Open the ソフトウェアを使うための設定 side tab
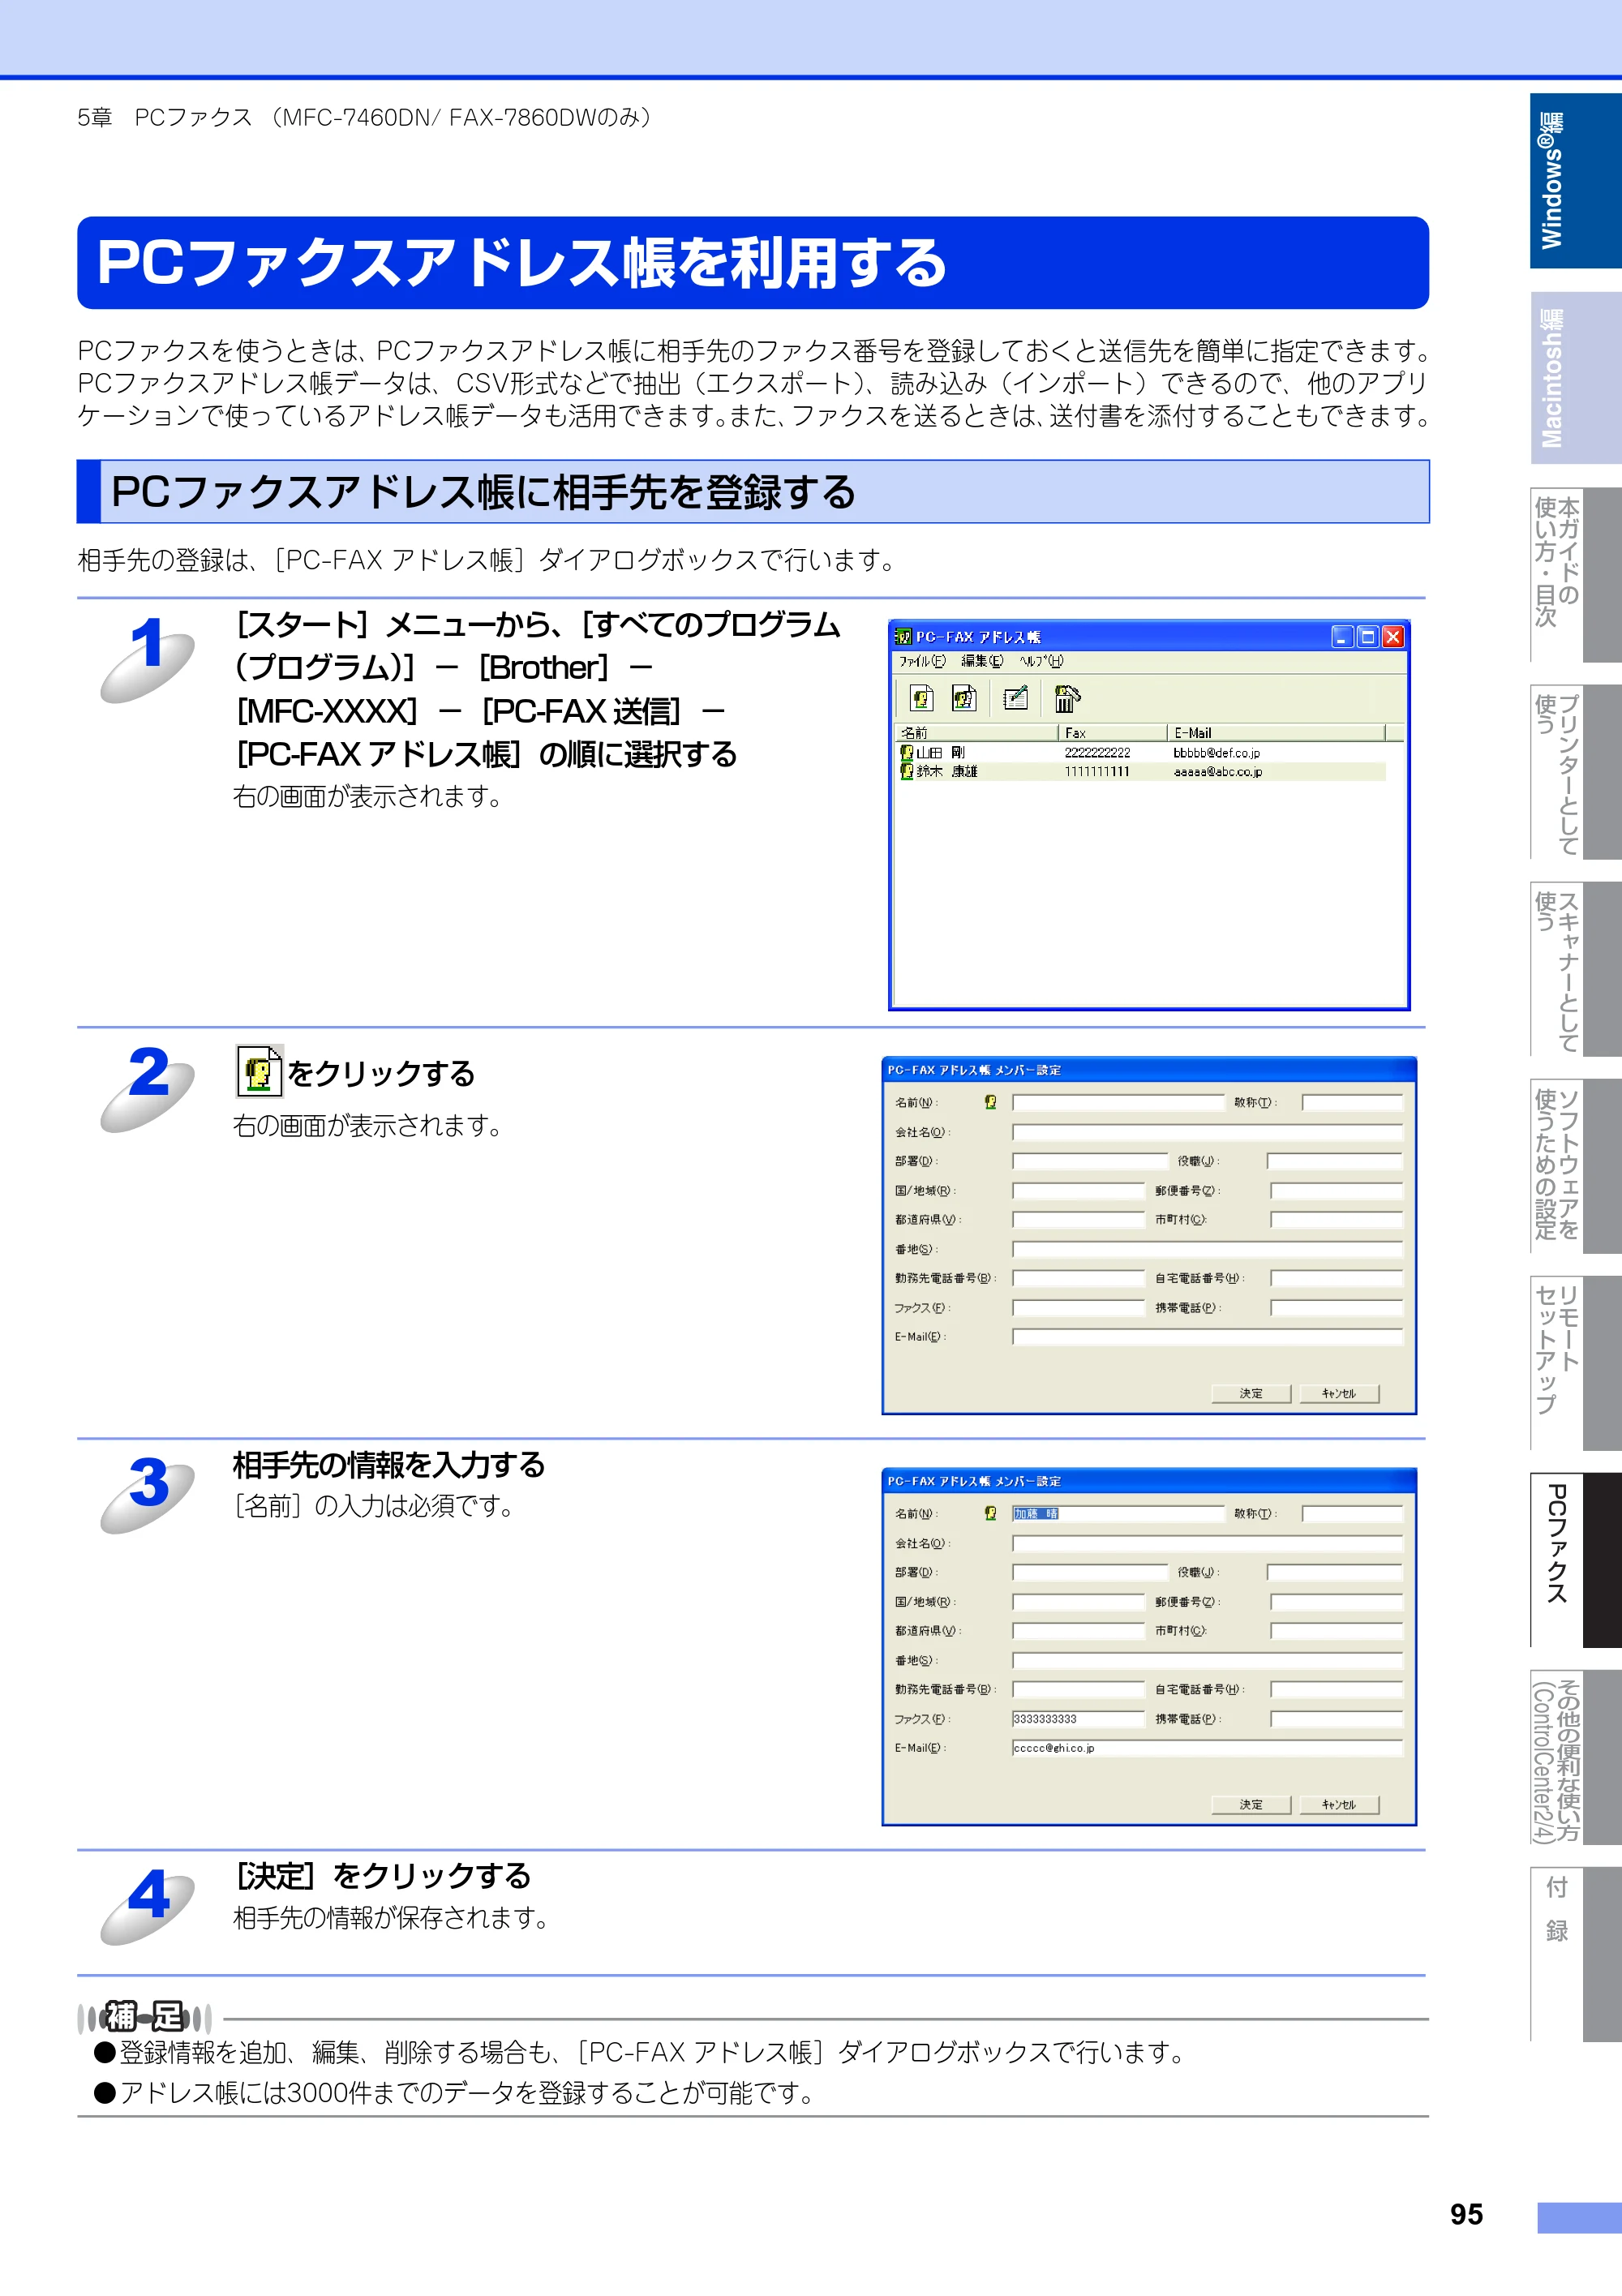The width and height of the screenshot is (1622, 2296). tap(1575, 1166)
